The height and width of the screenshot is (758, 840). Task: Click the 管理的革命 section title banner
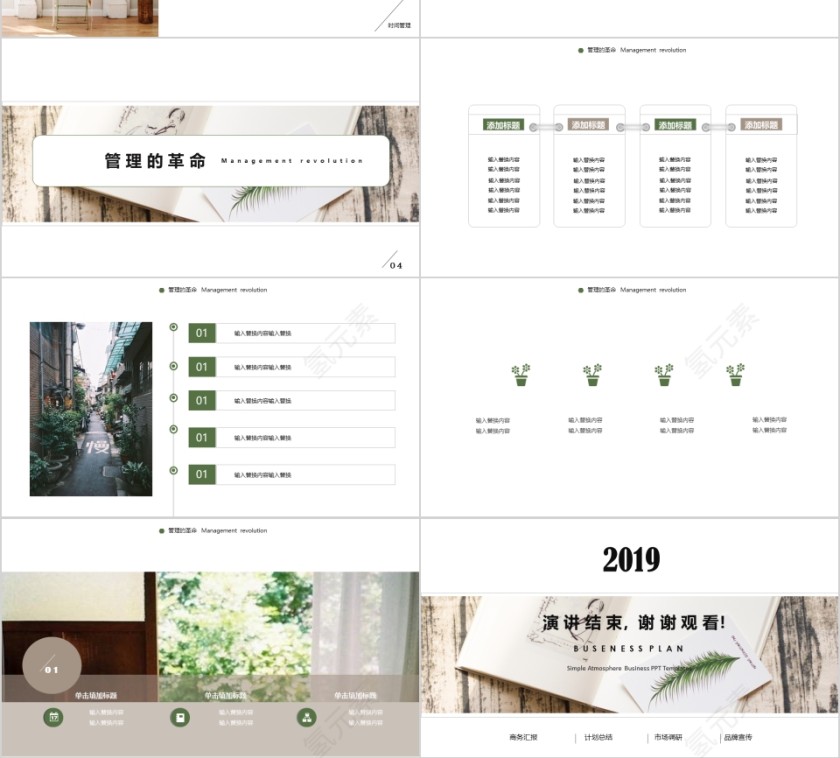(x=210, y=161)
